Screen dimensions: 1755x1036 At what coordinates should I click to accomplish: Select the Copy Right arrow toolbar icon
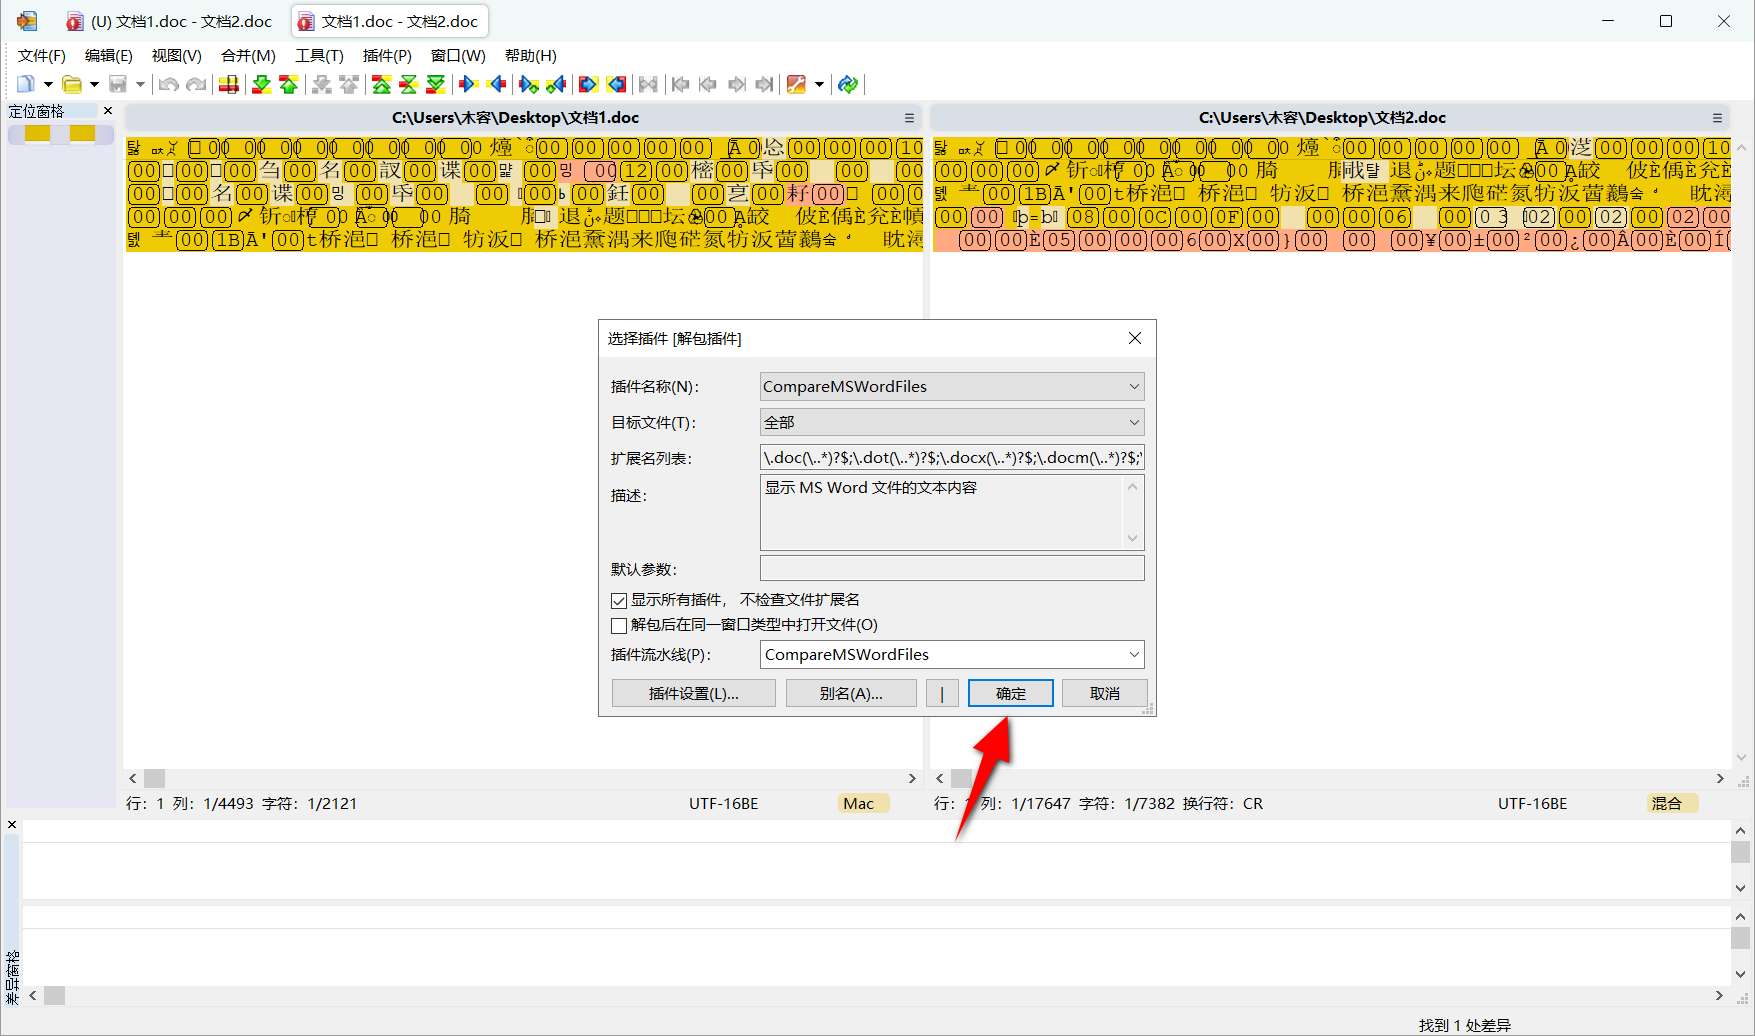tap(469, 84)
